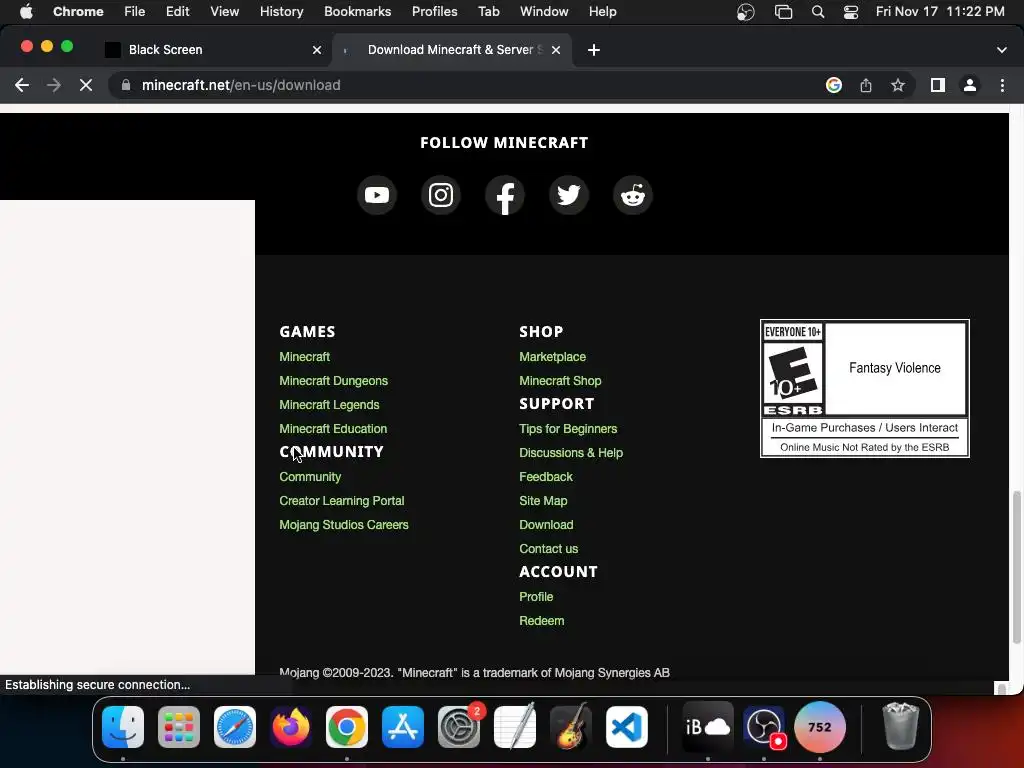Image resolution: width=1024 pixels, height=768 pixels.
Task: Open the Minecraft Education link
Action: [333, 429]
